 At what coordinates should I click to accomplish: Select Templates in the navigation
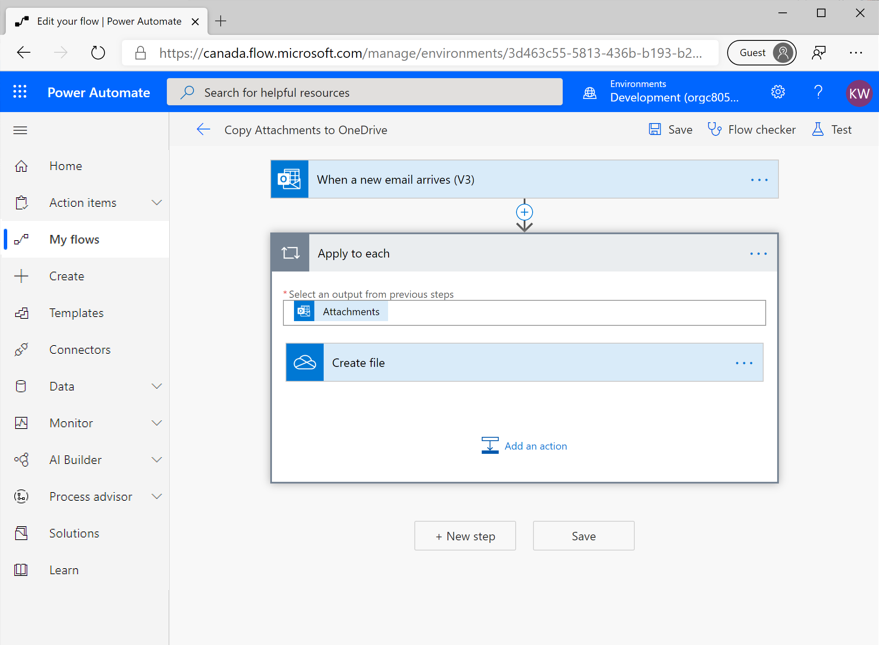76,313
